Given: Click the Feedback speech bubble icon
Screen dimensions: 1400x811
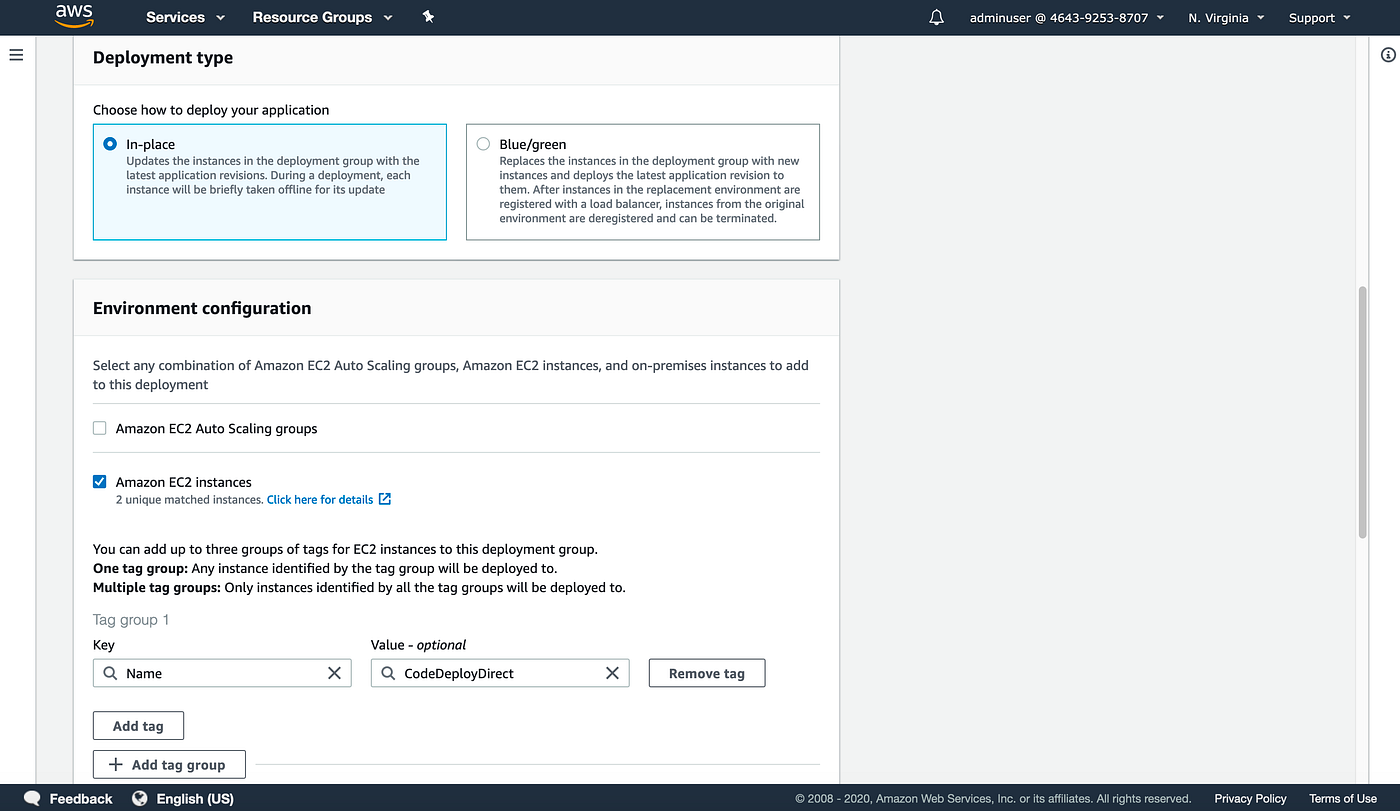Looking at the screenshot, I should point(31,798).
